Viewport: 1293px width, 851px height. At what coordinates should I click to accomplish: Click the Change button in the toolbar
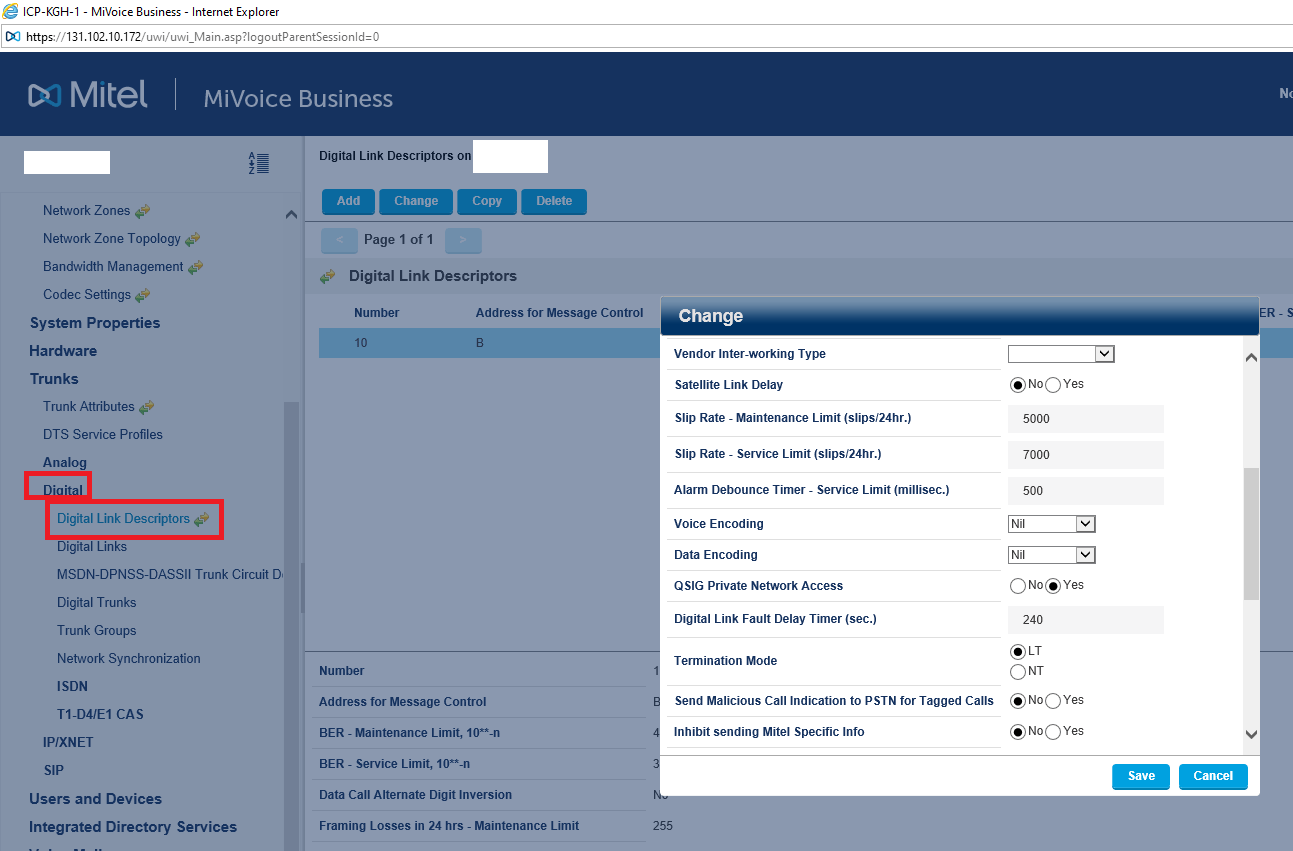coord(416,201)
